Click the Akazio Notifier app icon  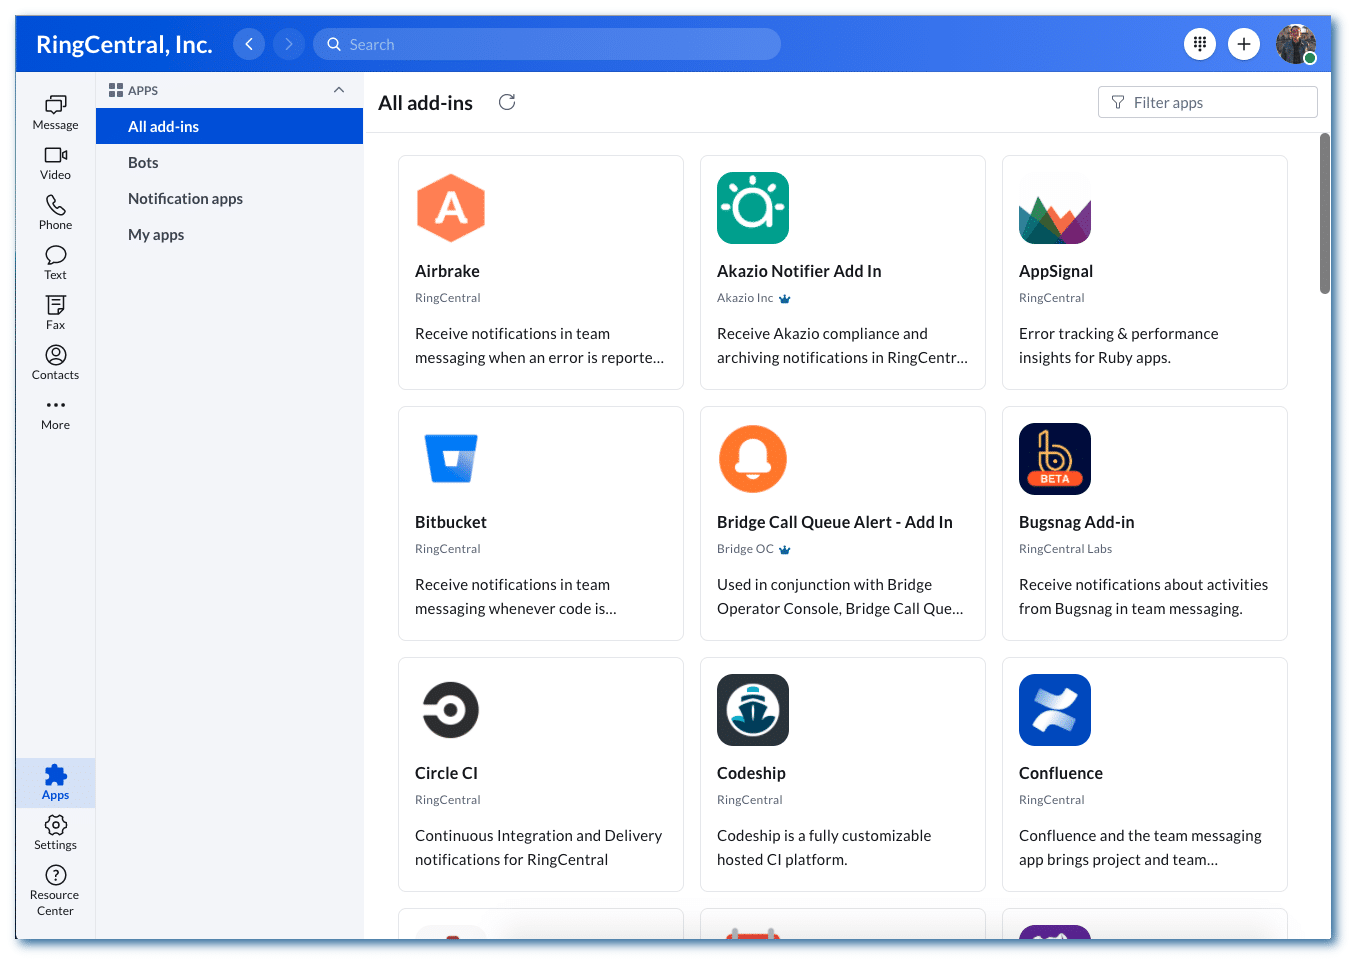pos(753,208)
